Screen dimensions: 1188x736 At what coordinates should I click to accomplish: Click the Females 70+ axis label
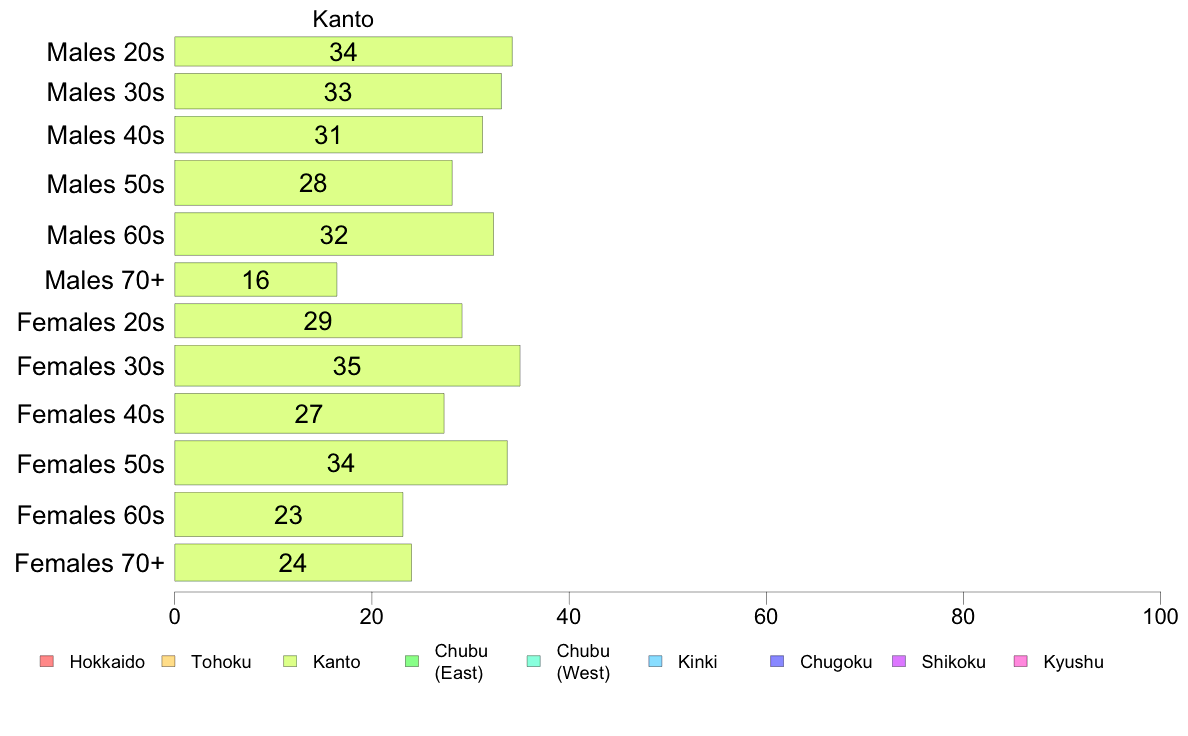coord(89,563)
